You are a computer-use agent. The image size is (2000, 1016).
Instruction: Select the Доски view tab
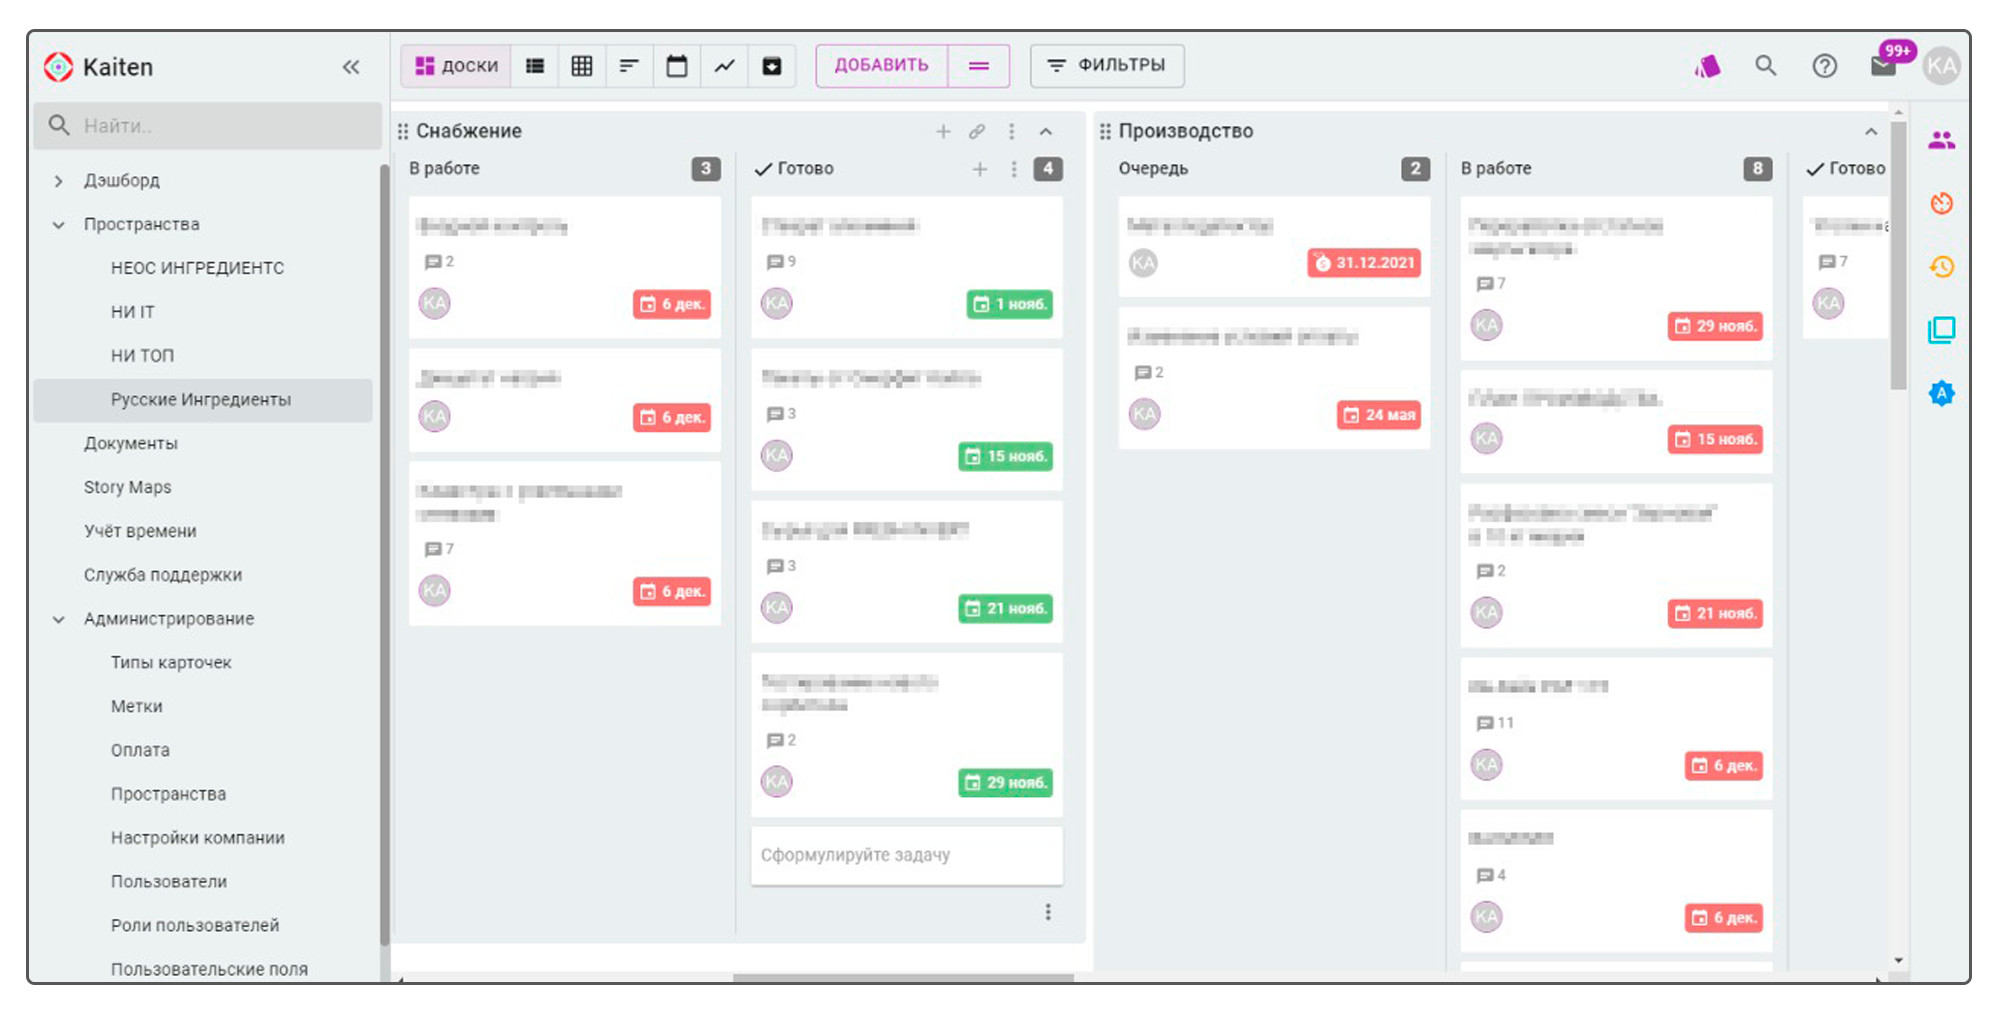[457, 66]
